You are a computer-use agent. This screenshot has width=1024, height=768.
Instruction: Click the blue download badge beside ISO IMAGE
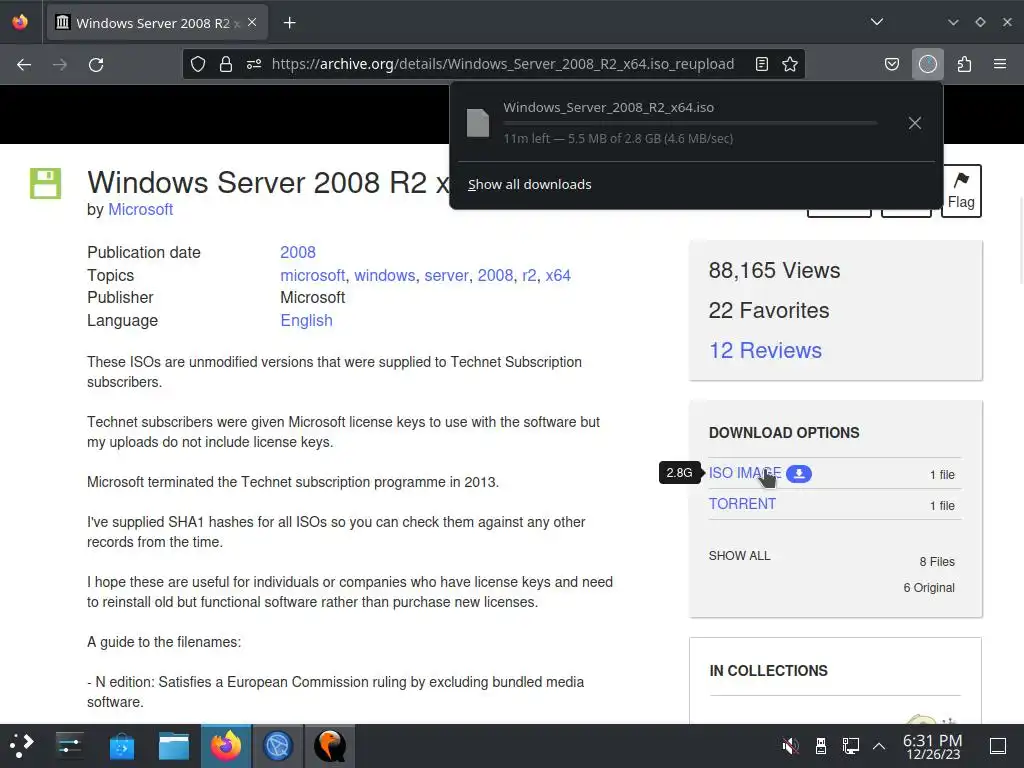coord(799,473)
